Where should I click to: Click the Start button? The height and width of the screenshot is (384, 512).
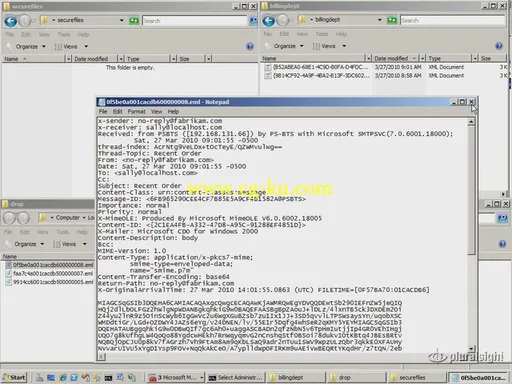(14, 377)
